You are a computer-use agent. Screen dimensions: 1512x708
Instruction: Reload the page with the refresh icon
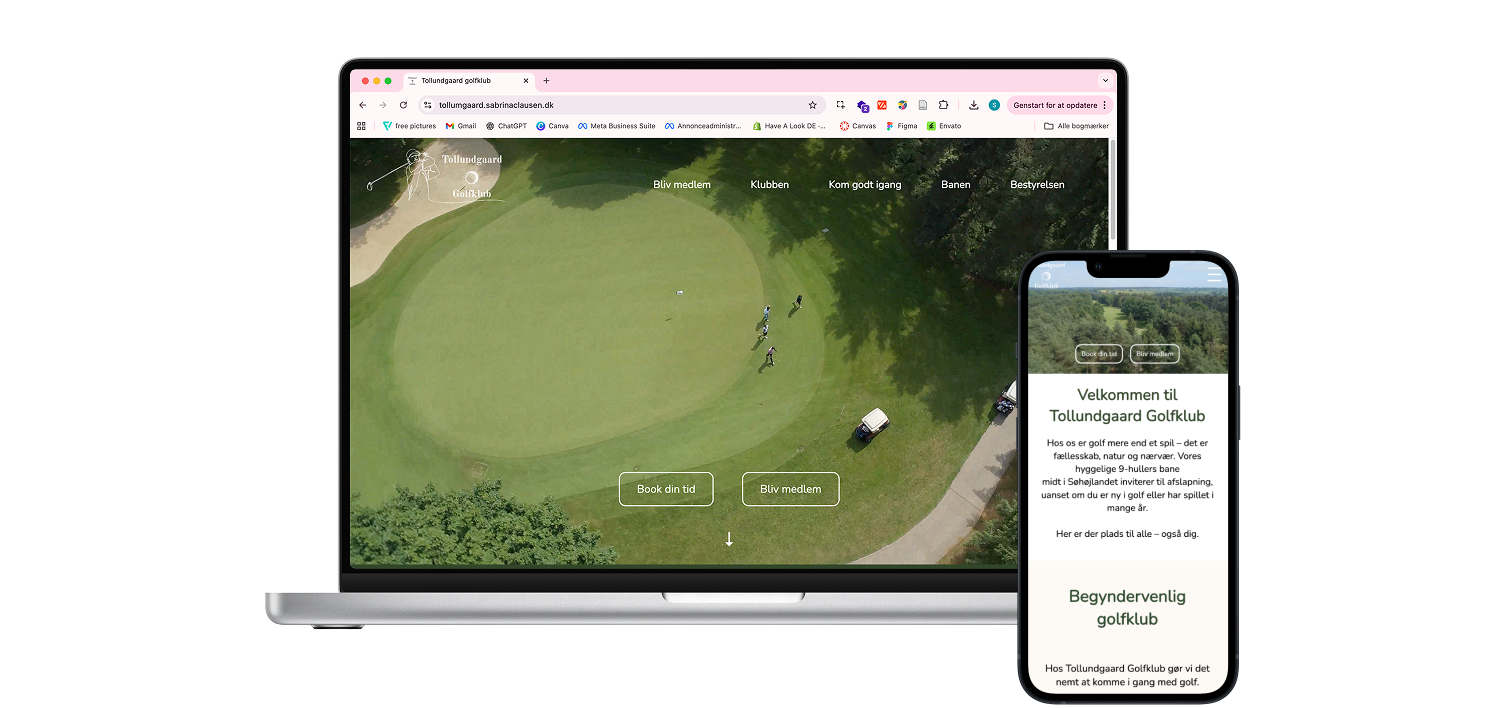coord(403,105)
